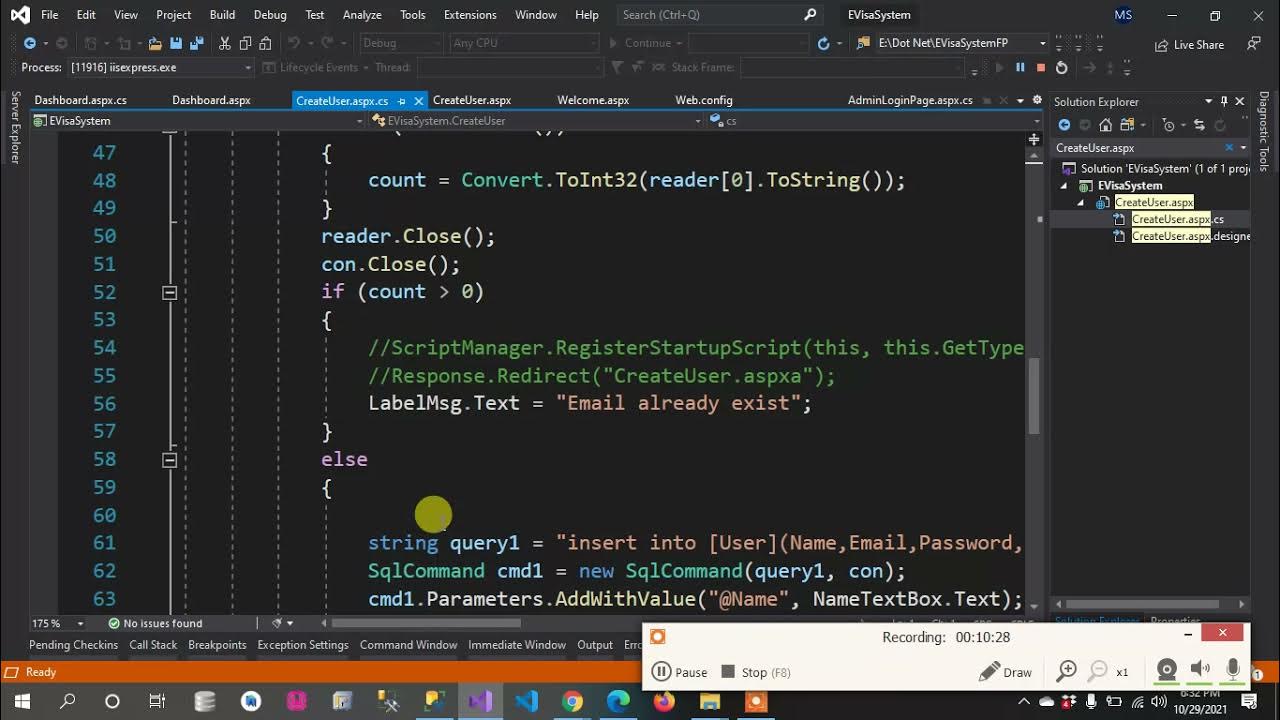1280x720 pixels.
Task: Collapse the code block at line 52
Action: coord(169,292)
